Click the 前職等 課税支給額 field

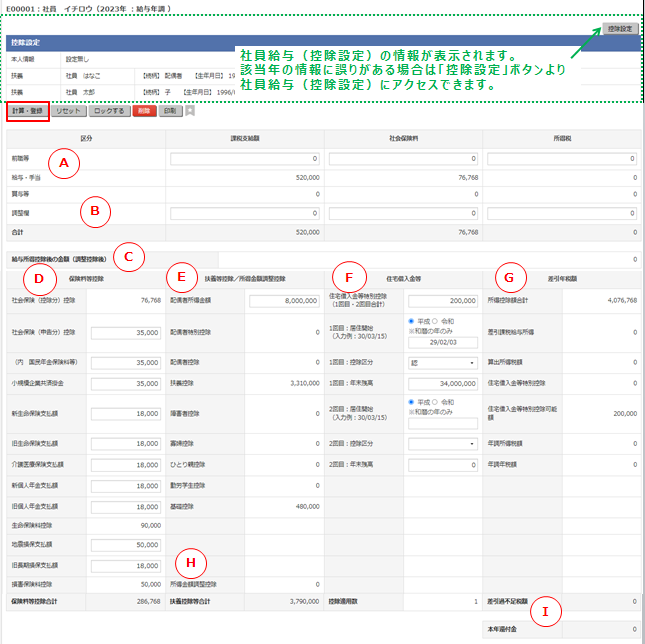[x=246, y=158]
